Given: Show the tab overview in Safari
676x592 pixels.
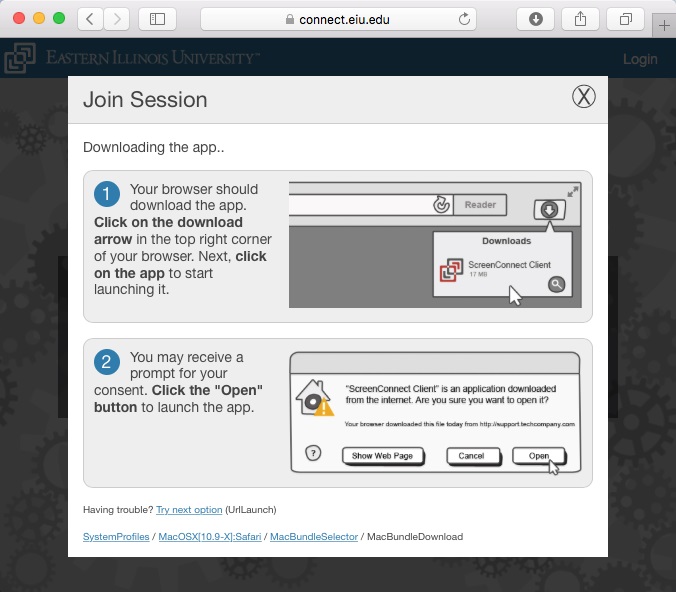Looking at the screenshot, I should pyautogui.click(x=626, y=19).
